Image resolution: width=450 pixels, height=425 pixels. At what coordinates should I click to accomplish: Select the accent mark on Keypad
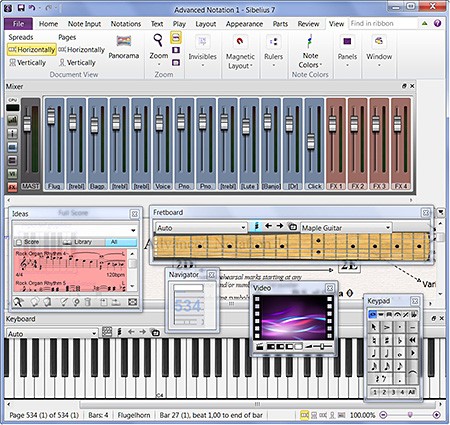pos(387,327)
